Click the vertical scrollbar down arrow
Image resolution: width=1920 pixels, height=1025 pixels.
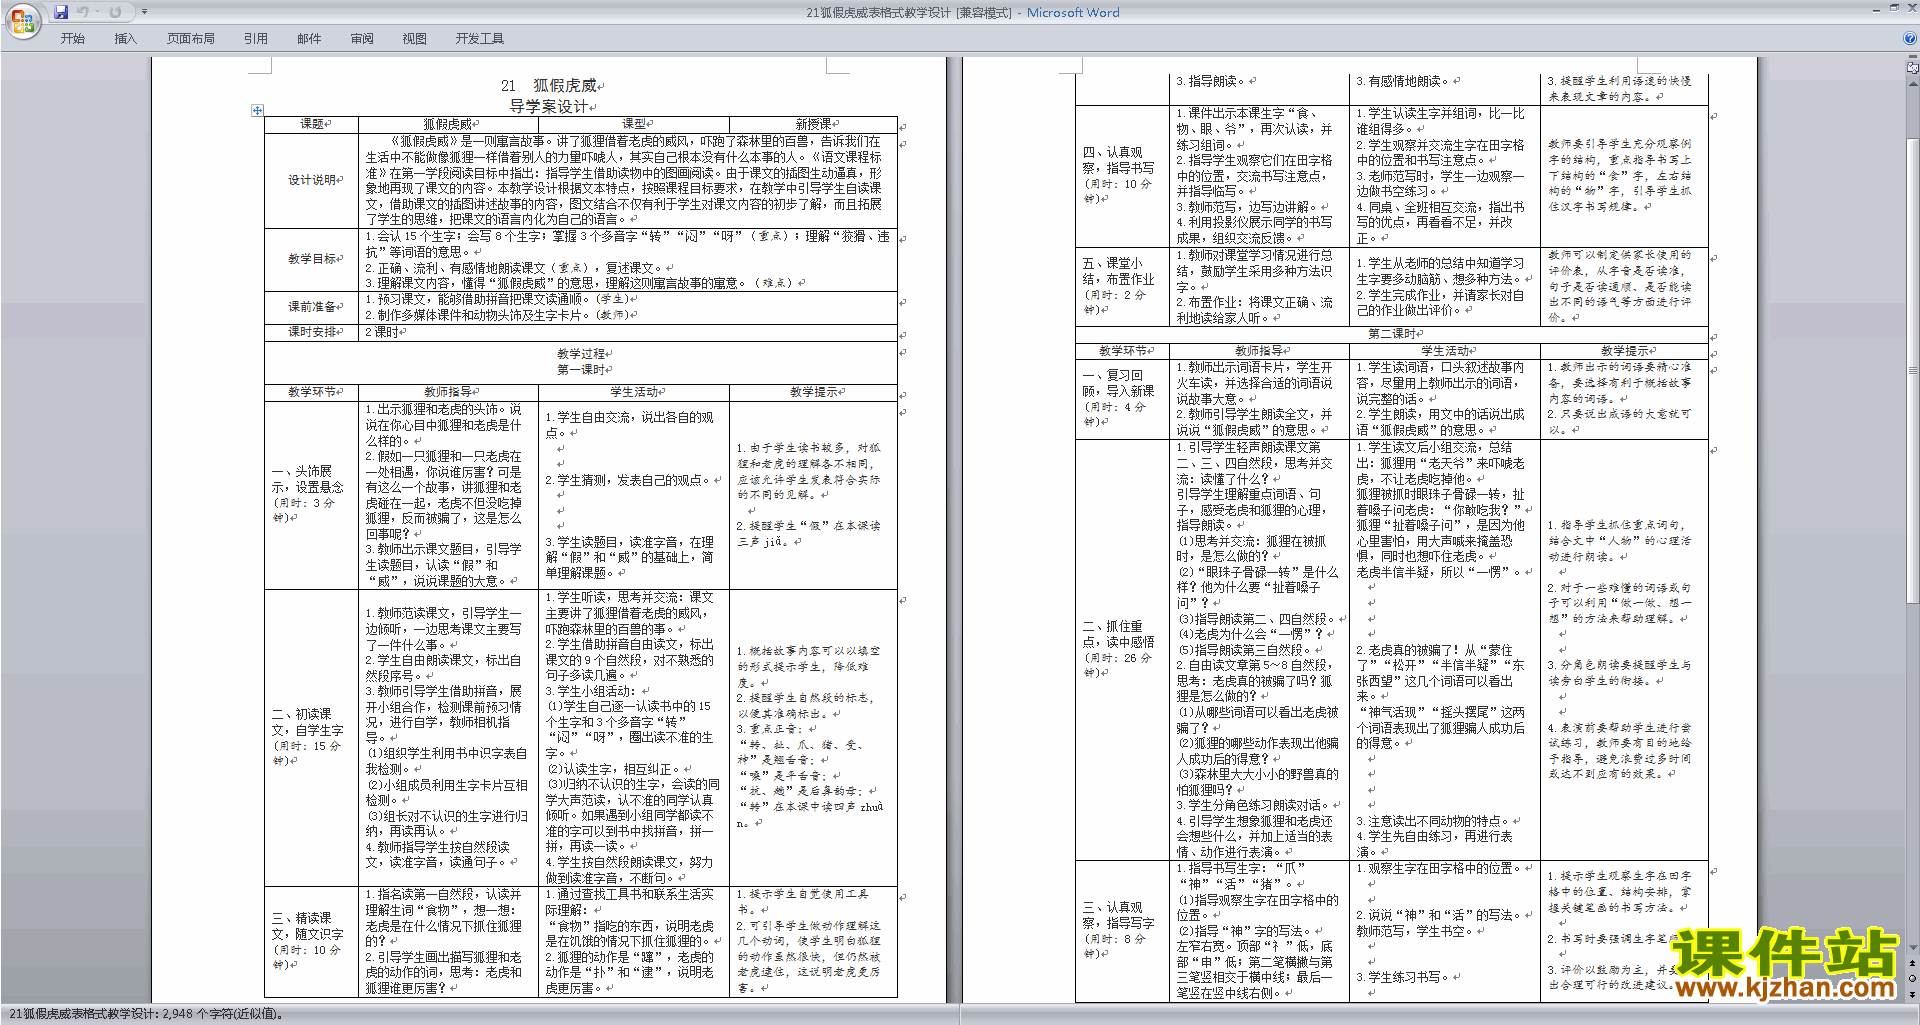click(1912, 948)
